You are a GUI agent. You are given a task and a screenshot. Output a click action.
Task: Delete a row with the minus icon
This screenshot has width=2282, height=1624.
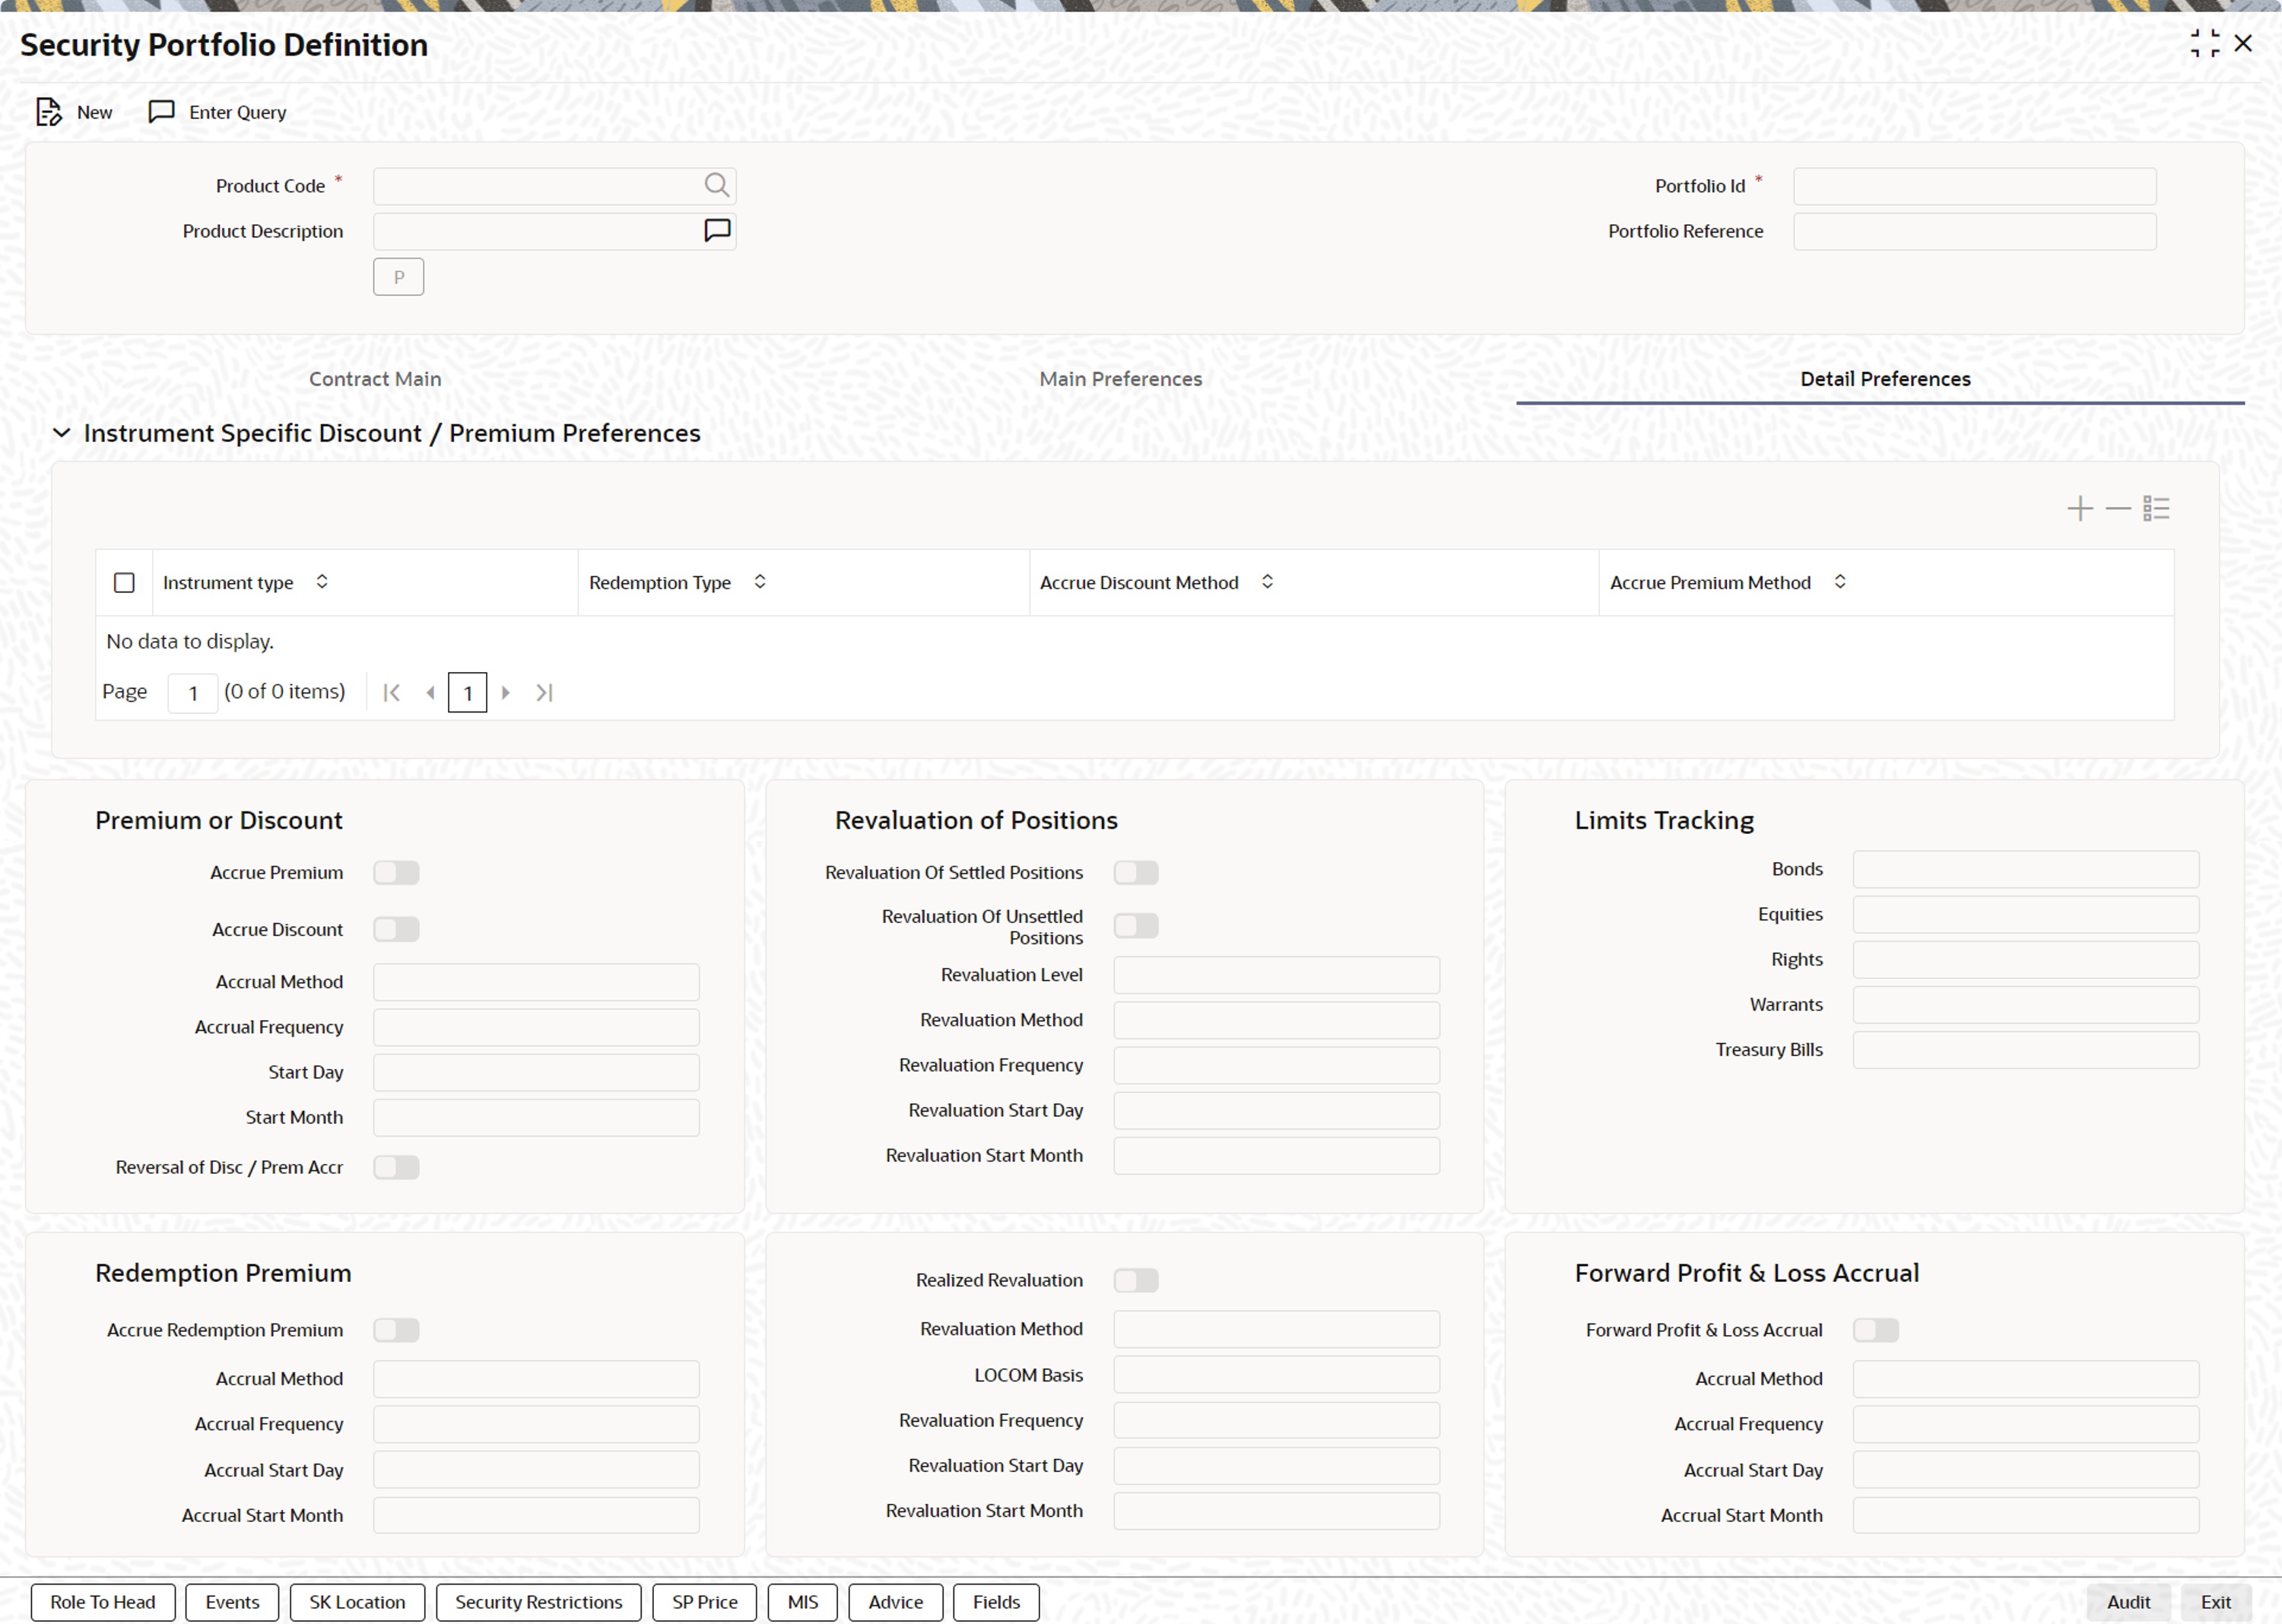pyautogui.click(x=2117, y=508)
